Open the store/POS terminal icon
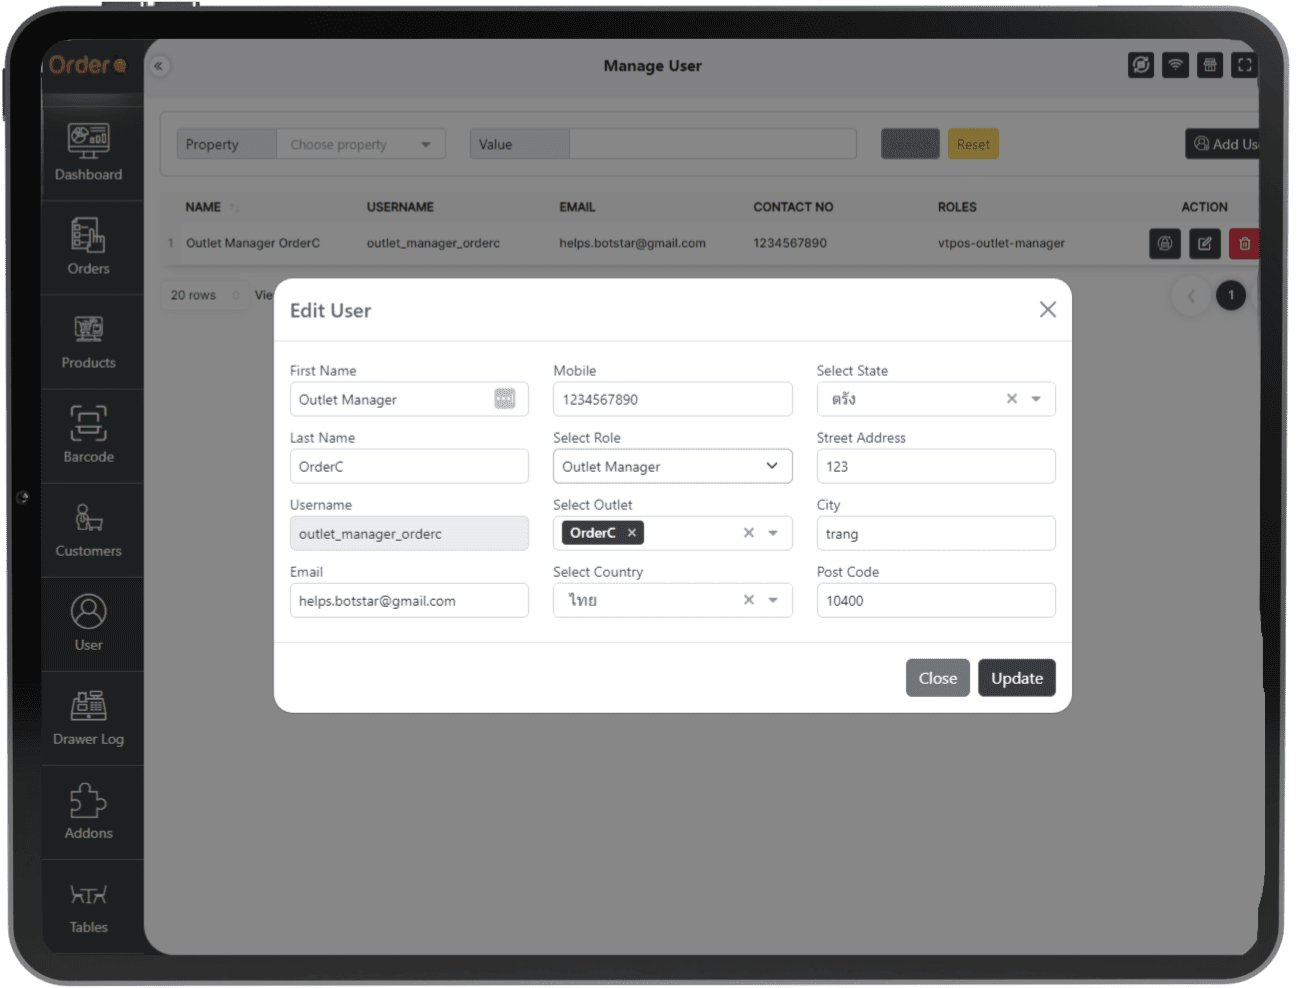The width and height of the screenshot is (1313, 988). pyautogui.click(x=1209, y=65)
